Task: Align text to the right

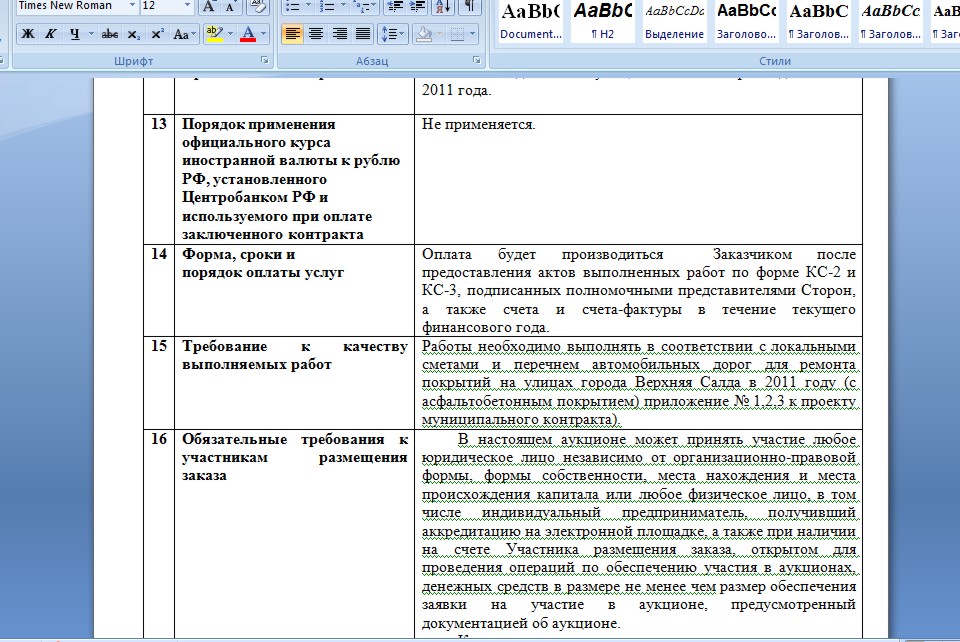Action: click(x=339, y=34)
